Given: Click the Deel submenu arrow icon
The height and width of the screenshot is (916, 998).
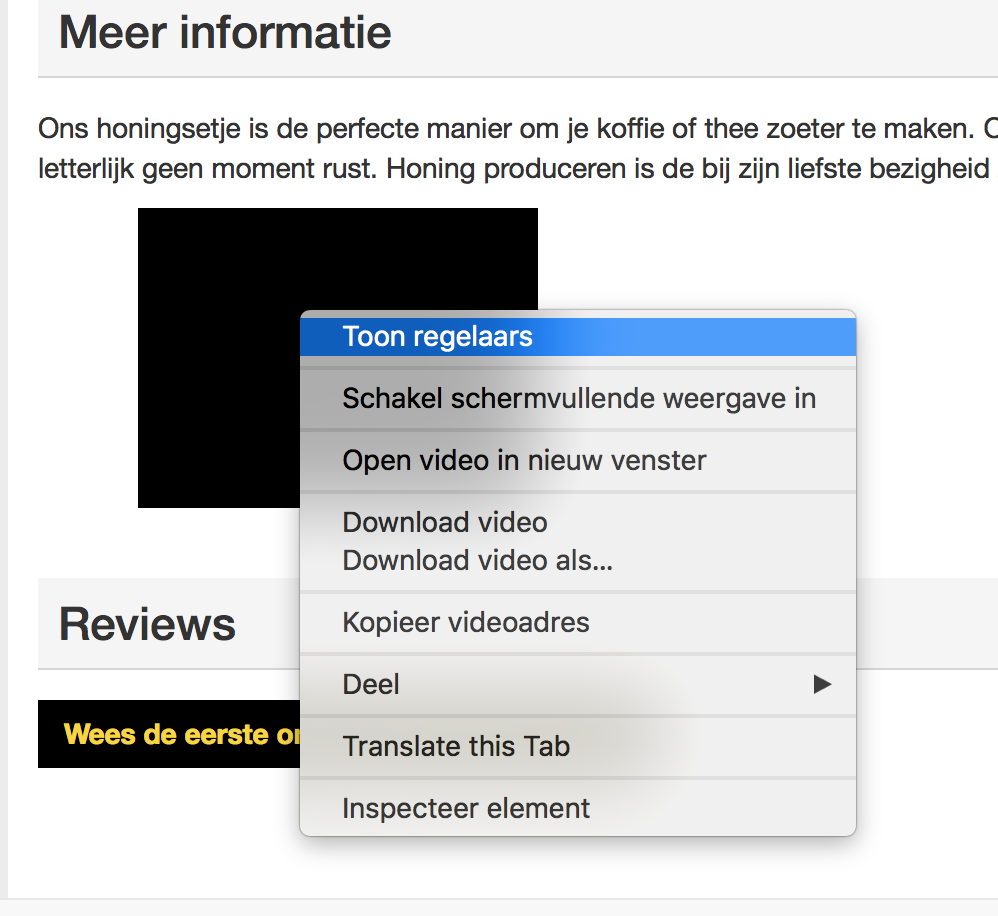Looking at the screenshot, I should (822, 685).
